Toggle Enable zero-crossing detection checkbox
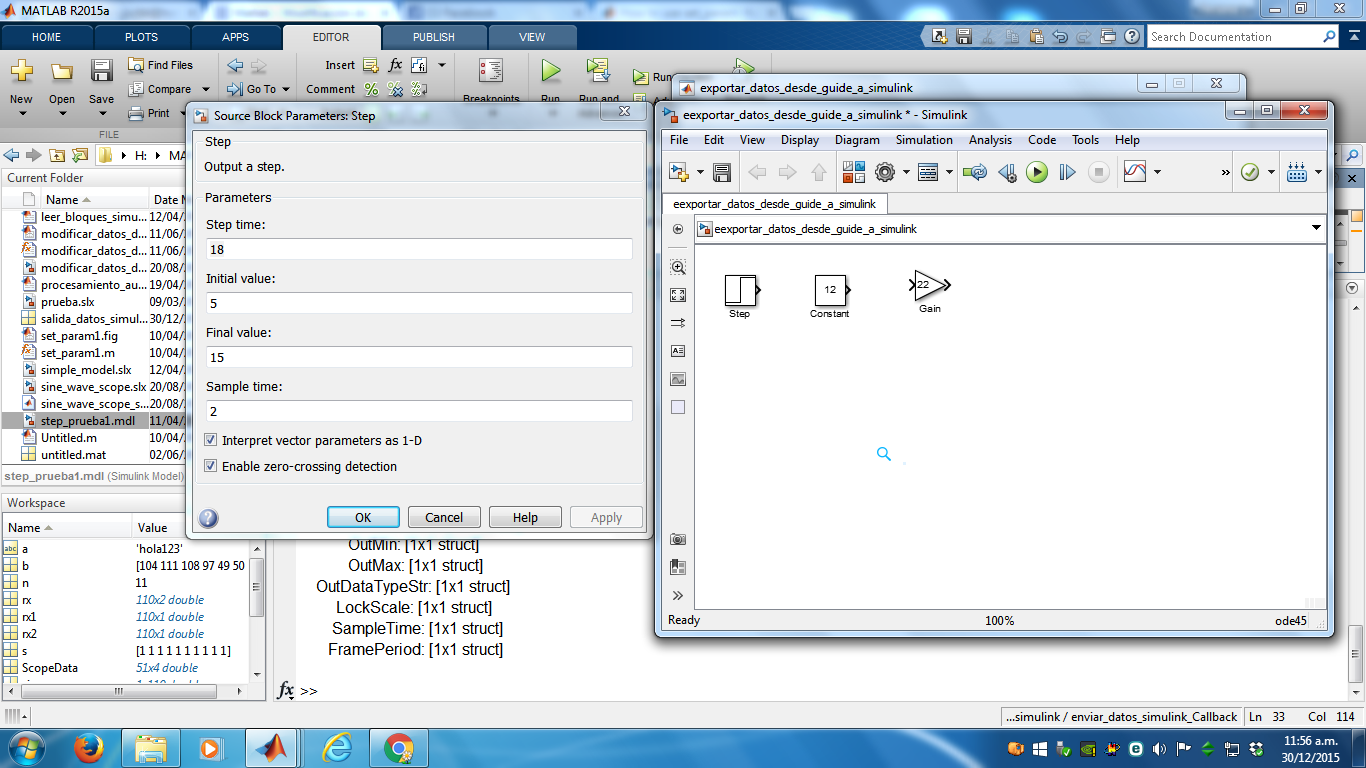The image size is (1366, 768). click(x=210, y=466)
